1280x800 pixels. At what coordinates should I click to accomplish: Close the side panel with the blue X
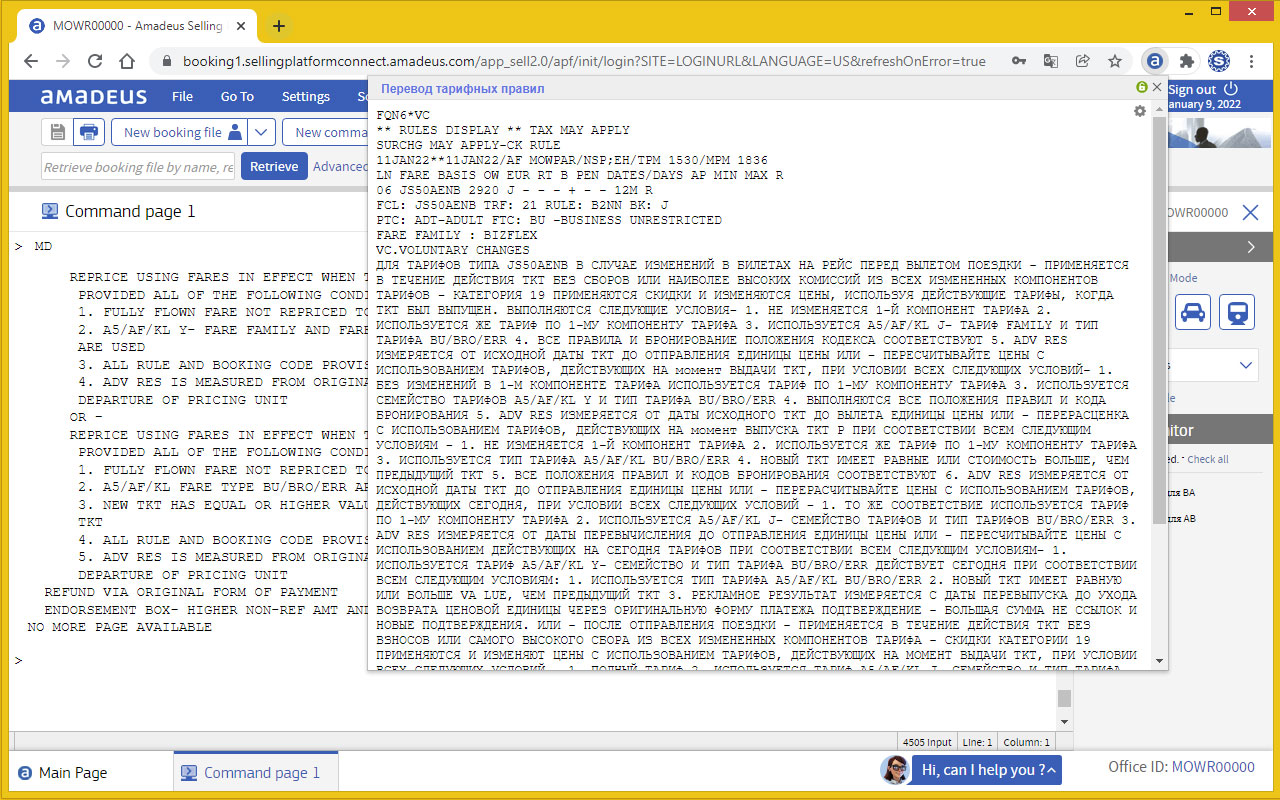click(1250, 212)
